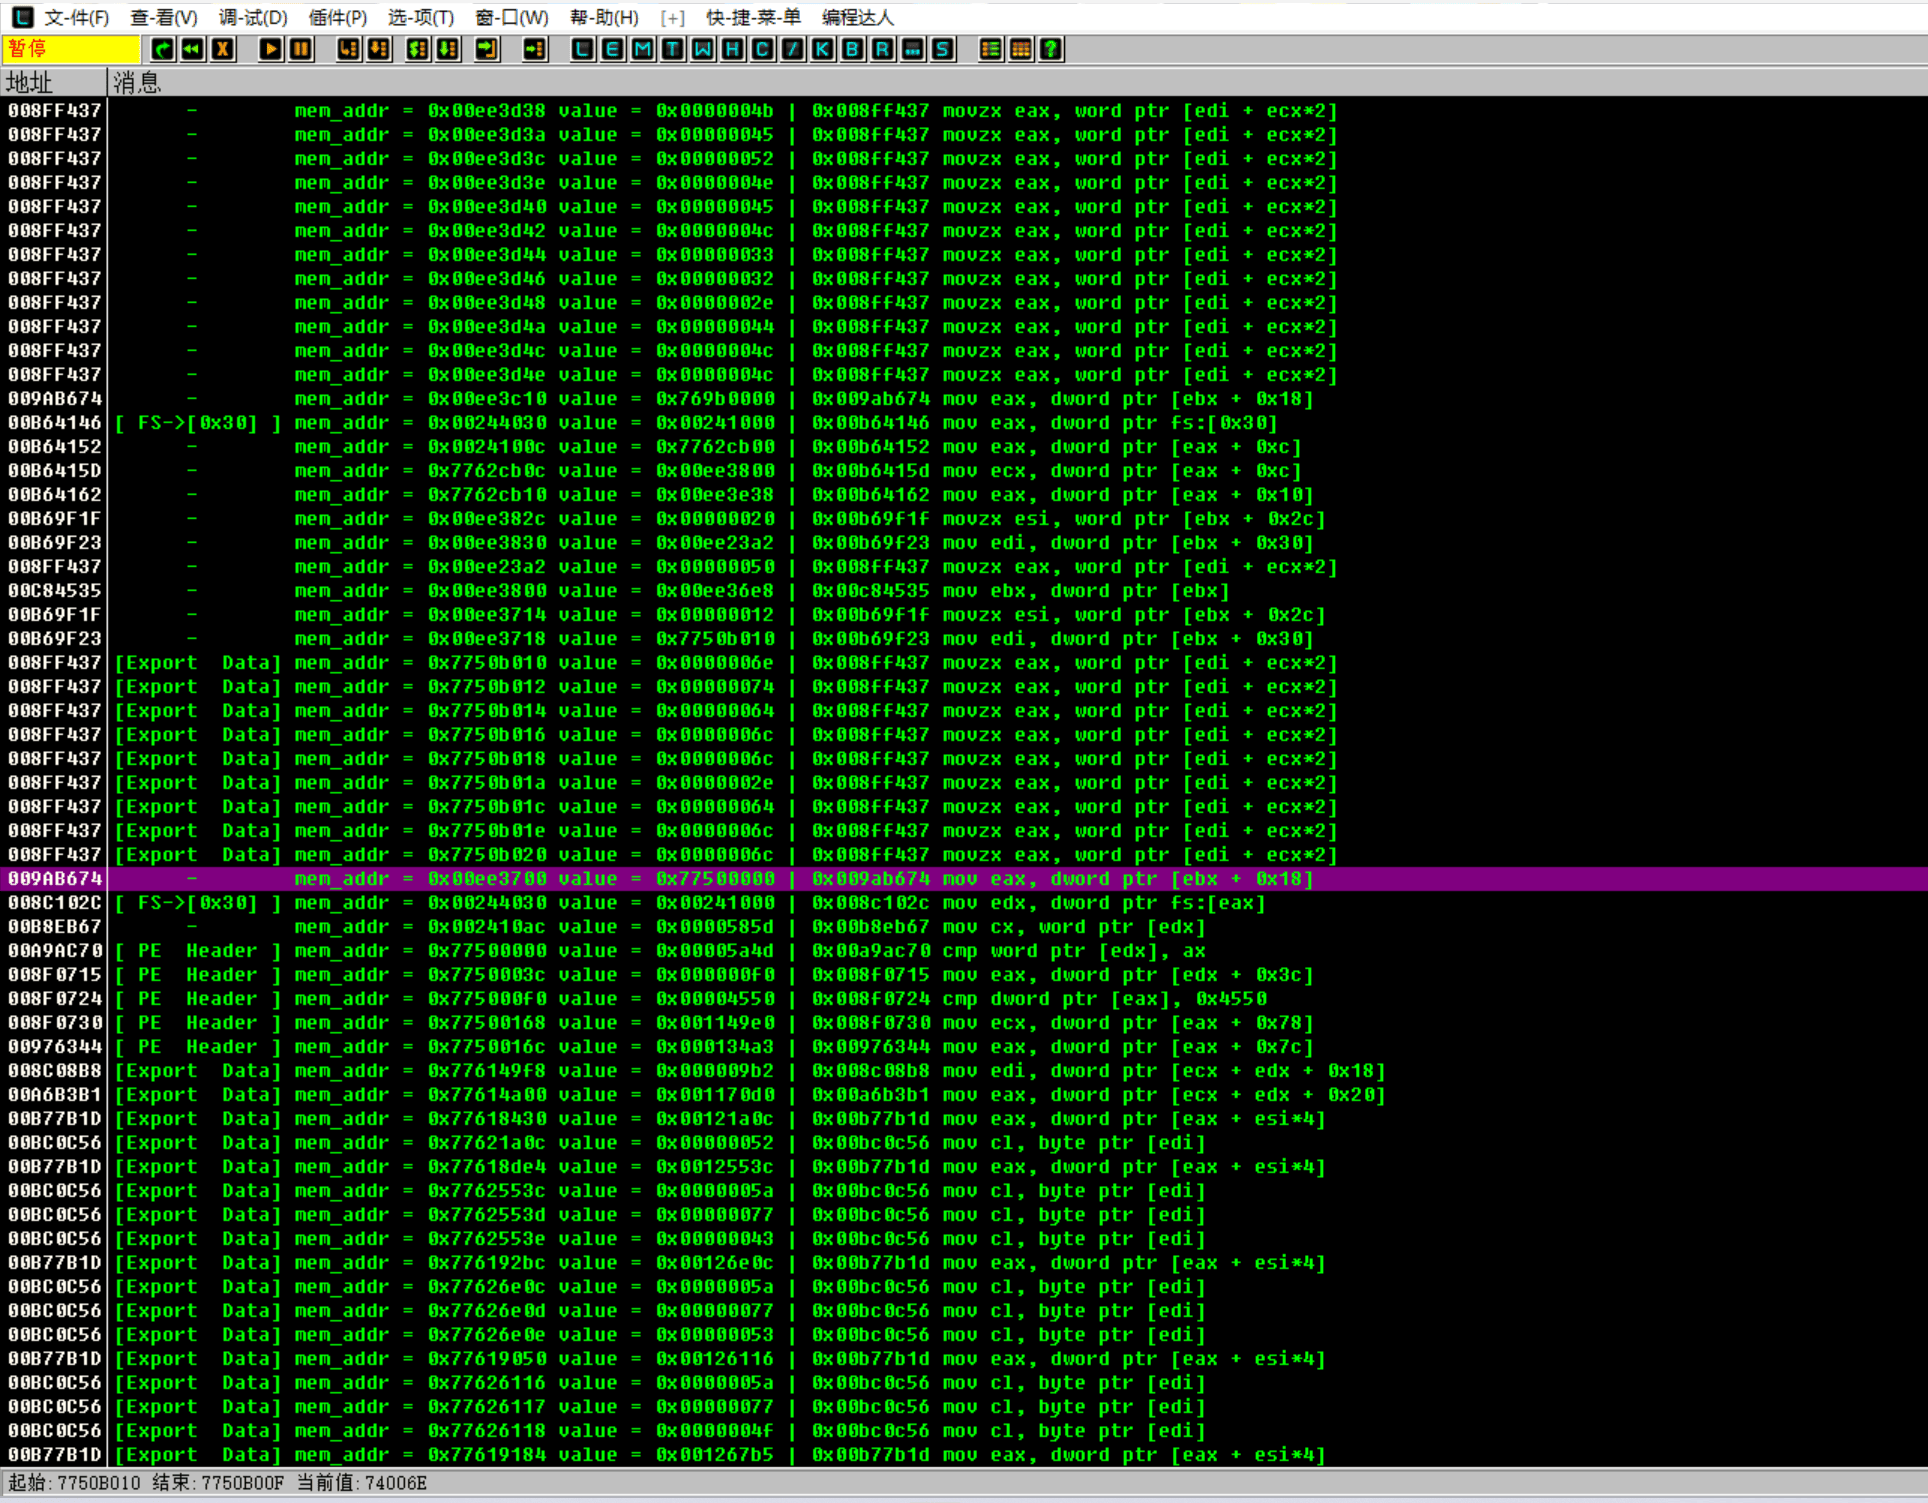
Task: Open the Log window via L icon
Action: tap(583, 49)
